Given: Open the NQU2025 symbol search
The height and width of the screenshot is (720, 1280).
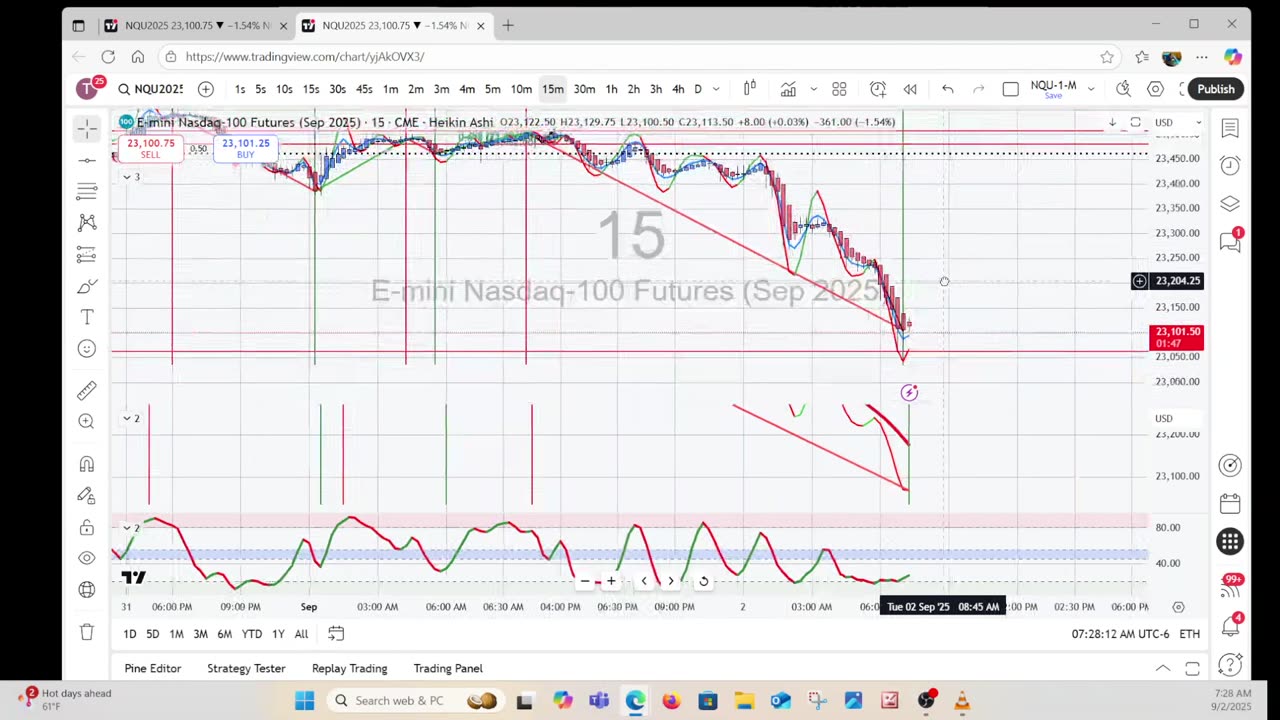Looking at the screenshot, I should click(150, 89).
